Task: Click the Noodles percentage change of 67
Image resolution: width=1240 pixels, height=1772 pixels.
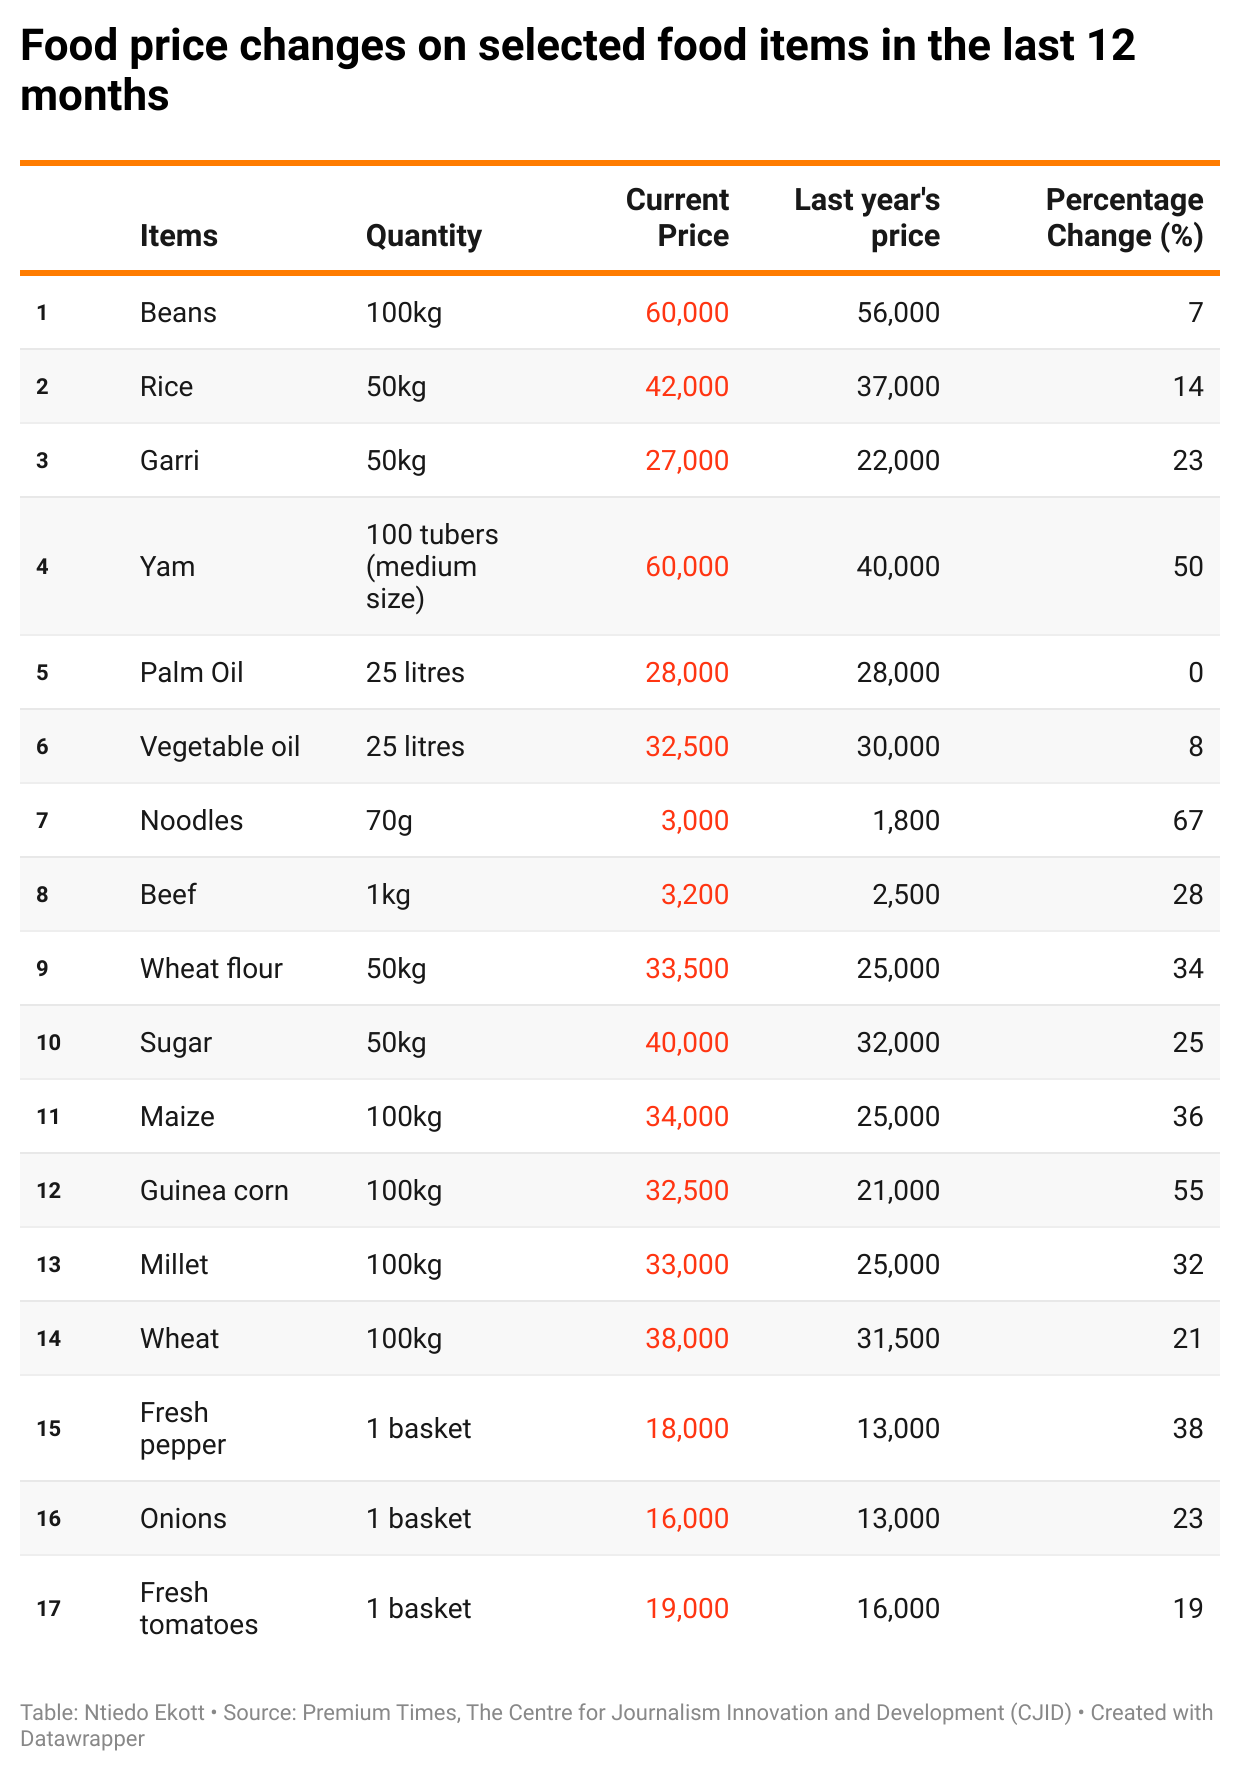Action: 1187,821
